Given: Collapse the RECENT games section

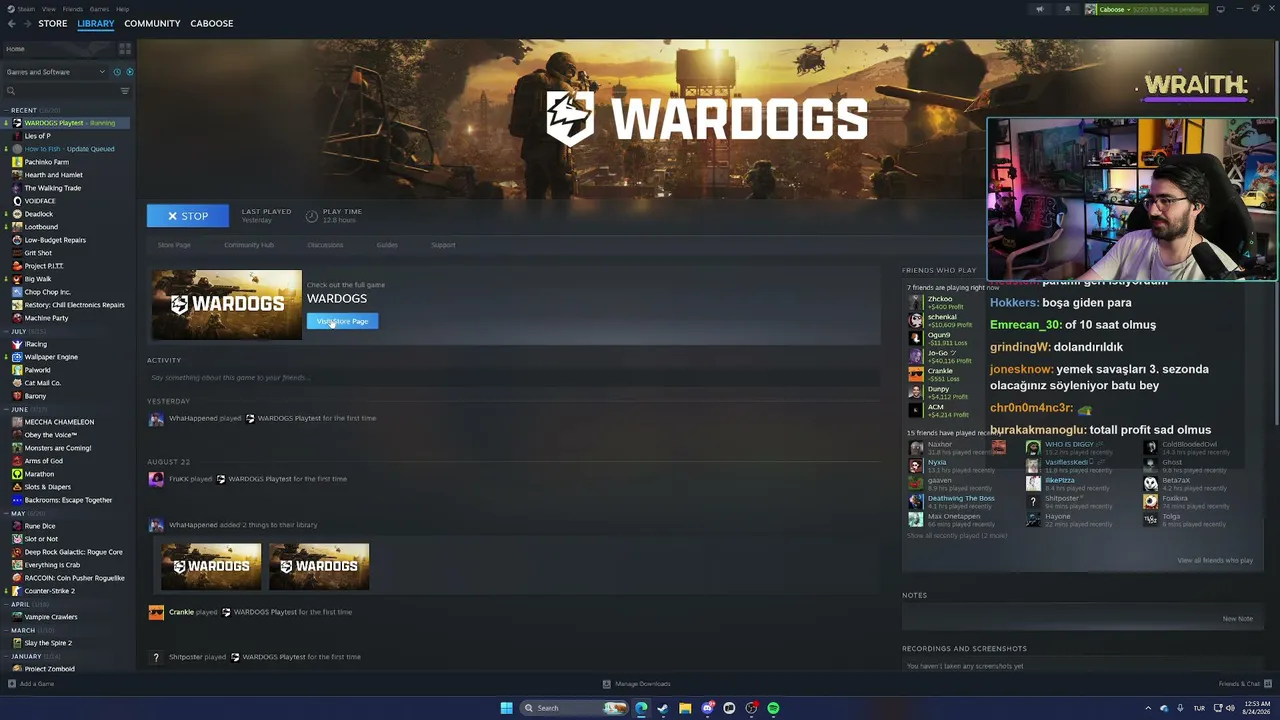Looking at the screenshot, I should (x=7, y=110).
